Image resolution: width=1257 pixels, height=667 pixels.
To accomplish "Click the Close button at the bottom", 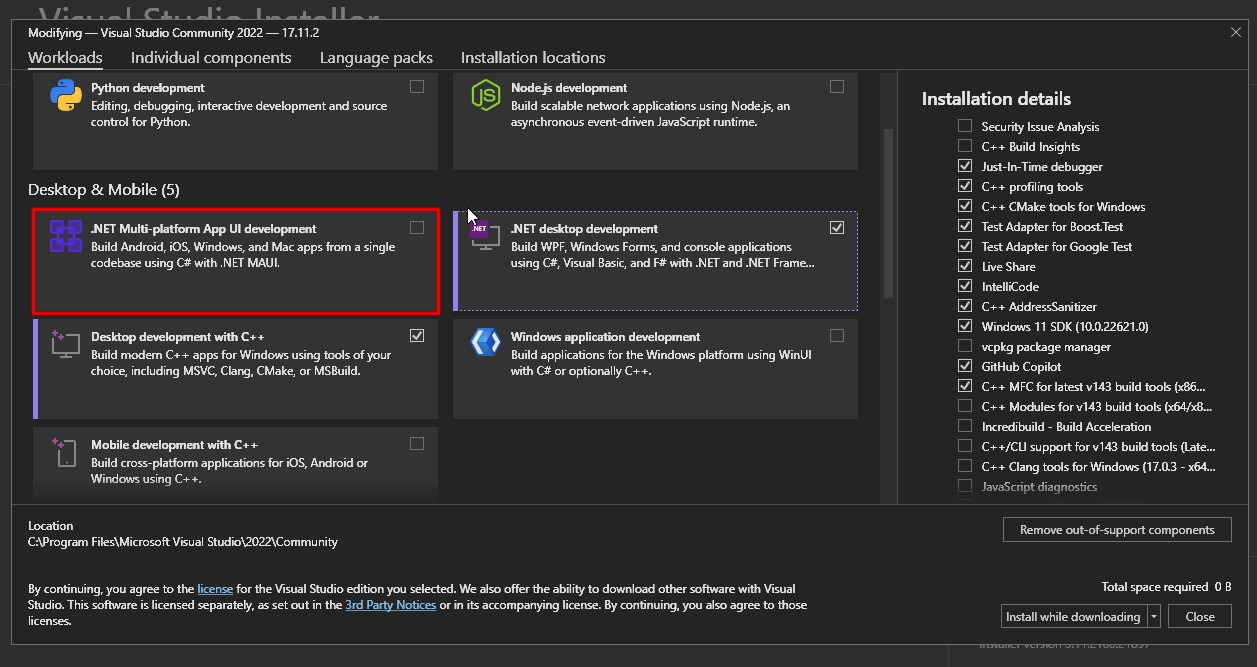I will (1200, 616).
